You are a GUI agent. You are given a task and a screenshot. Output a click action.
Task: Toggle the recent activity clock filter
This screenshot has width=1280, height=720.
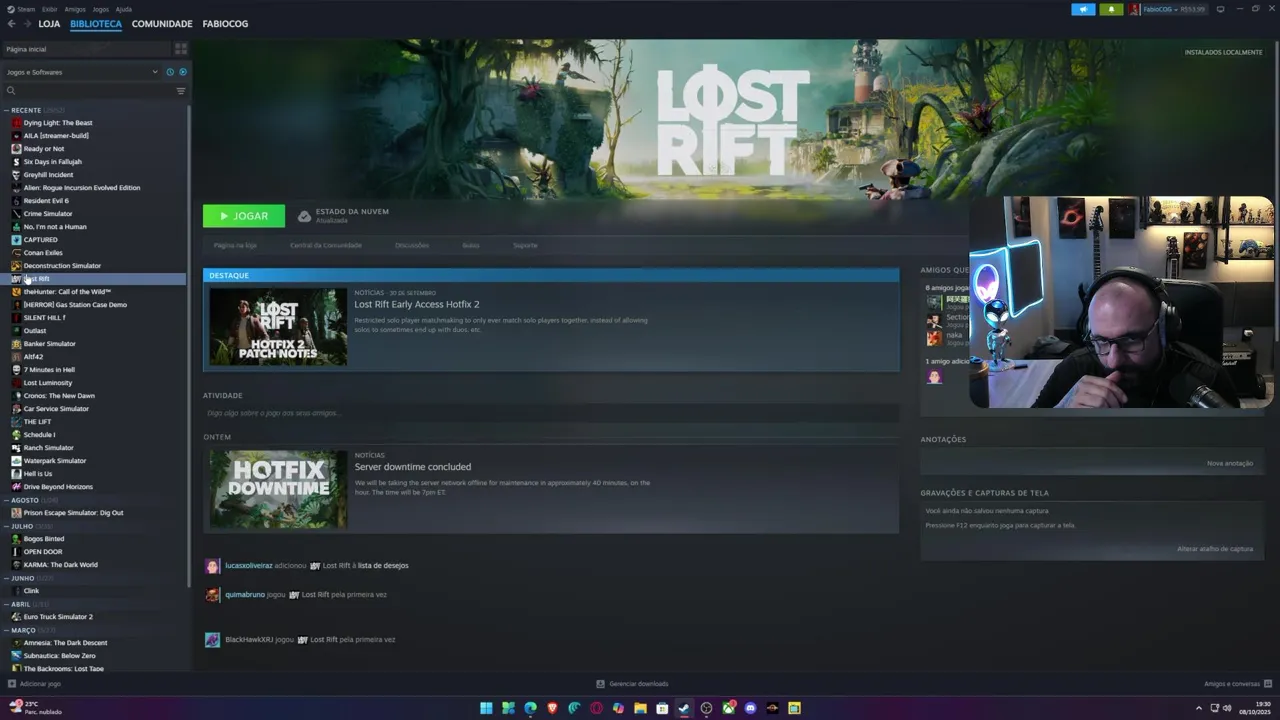170,72
